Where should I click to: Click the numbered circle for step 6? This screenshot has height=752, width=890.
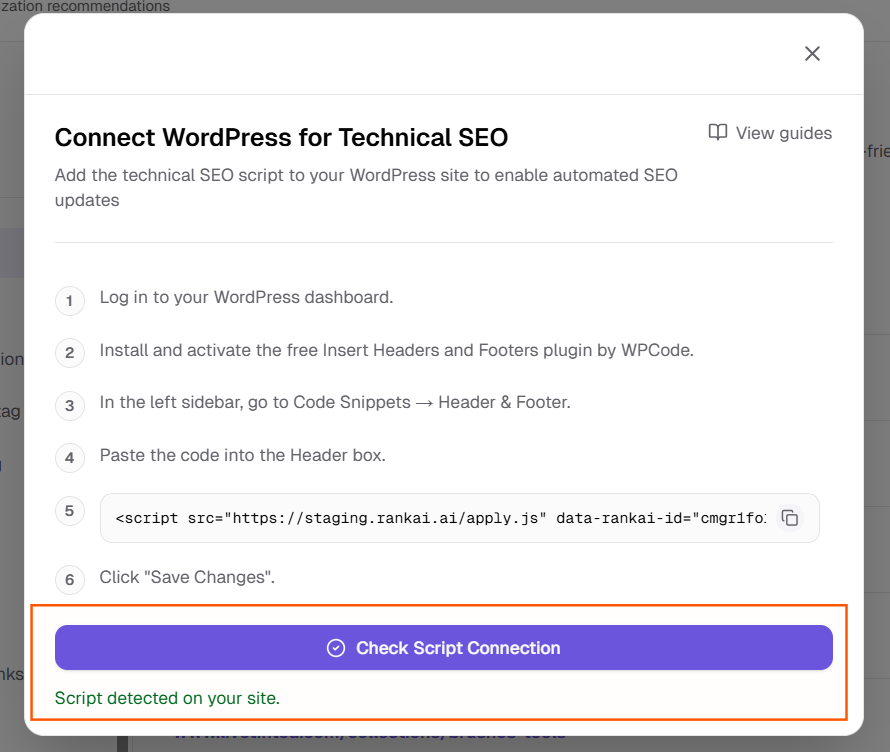pyautogui.click(x=70, y=578)
